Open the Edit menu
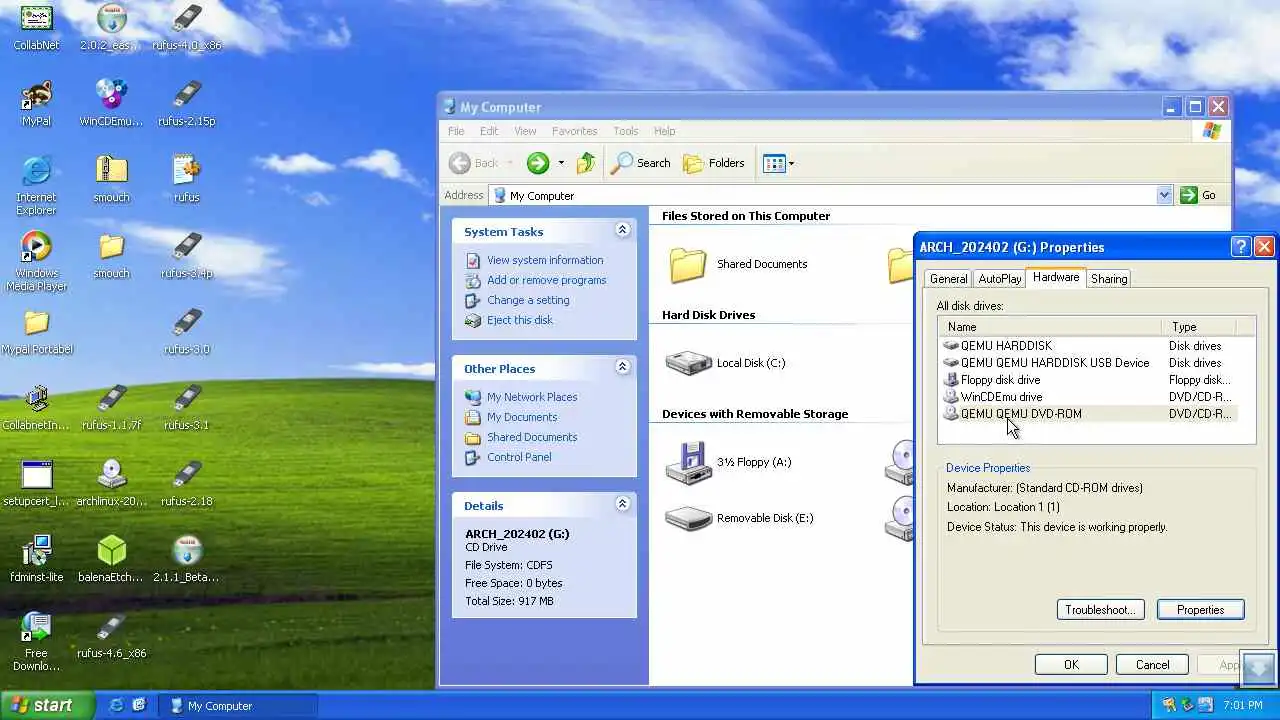The height and width of the screenshot is (720, 1280). point(489,131)
